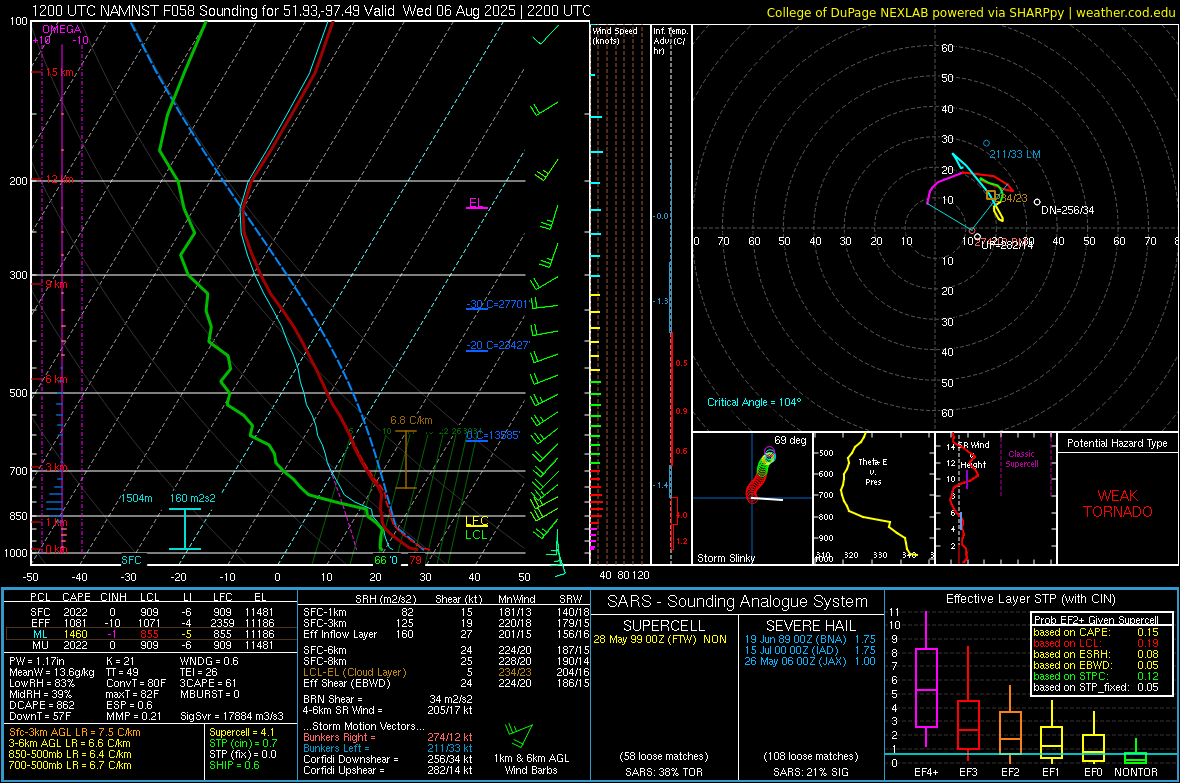
Task: Click the magenta "EL" marker on the skew-T
Action: [x=476, y=203]
